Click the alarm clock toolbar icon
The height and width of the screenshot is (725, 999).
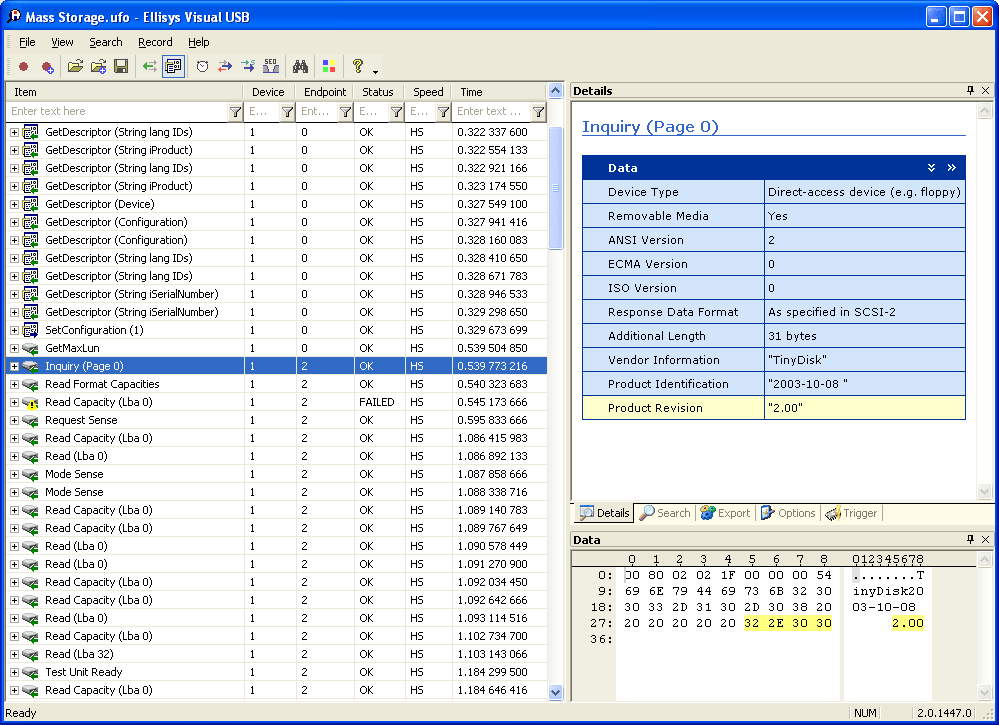pyautogui.click(x=202, y=67)
